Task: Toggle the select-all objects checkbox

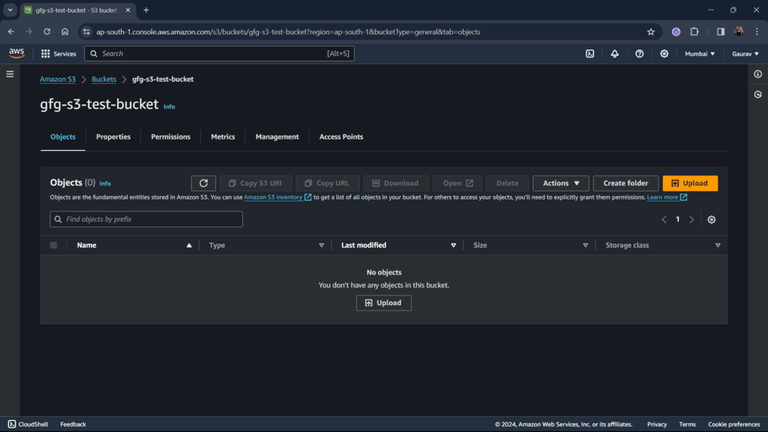Action: [x=53, y=245]
